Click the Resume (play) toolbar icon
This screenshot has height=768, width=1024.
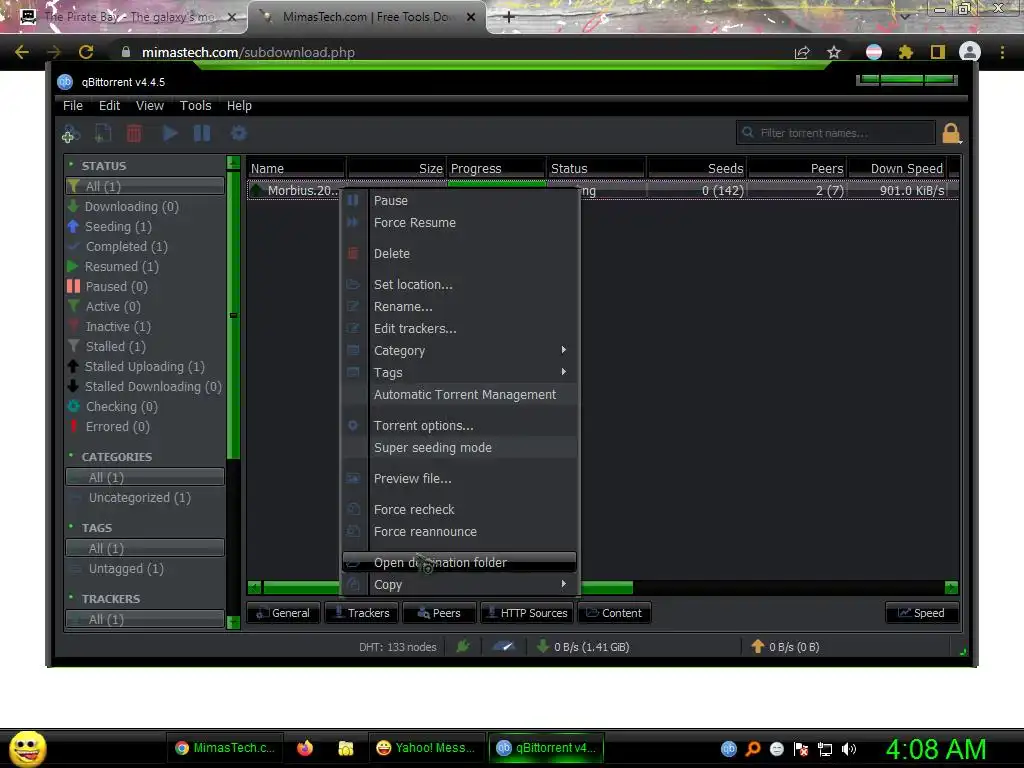point(170,133)
